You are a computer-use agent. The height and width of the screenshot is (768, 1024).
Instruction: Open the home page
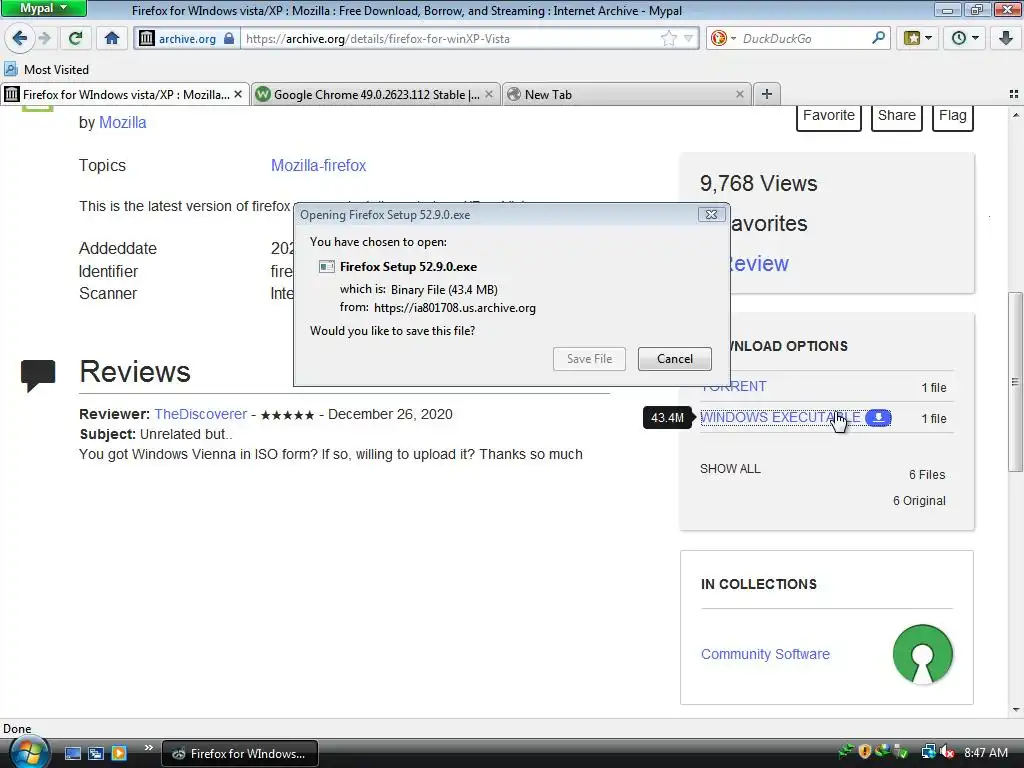click(x=112, y=39)
